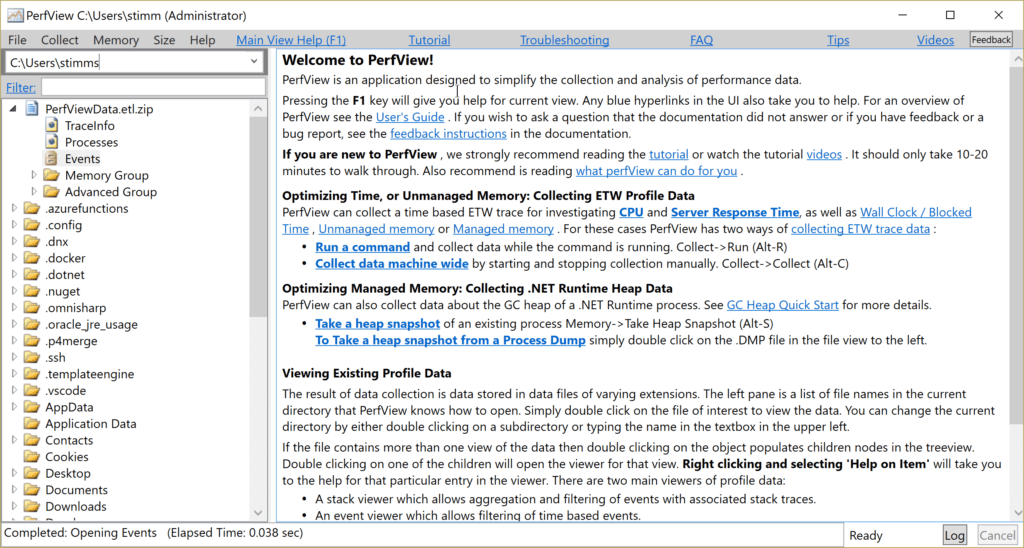Click the Application Data folder icon
Screen dimensions: 1024x548
[32, 423]
